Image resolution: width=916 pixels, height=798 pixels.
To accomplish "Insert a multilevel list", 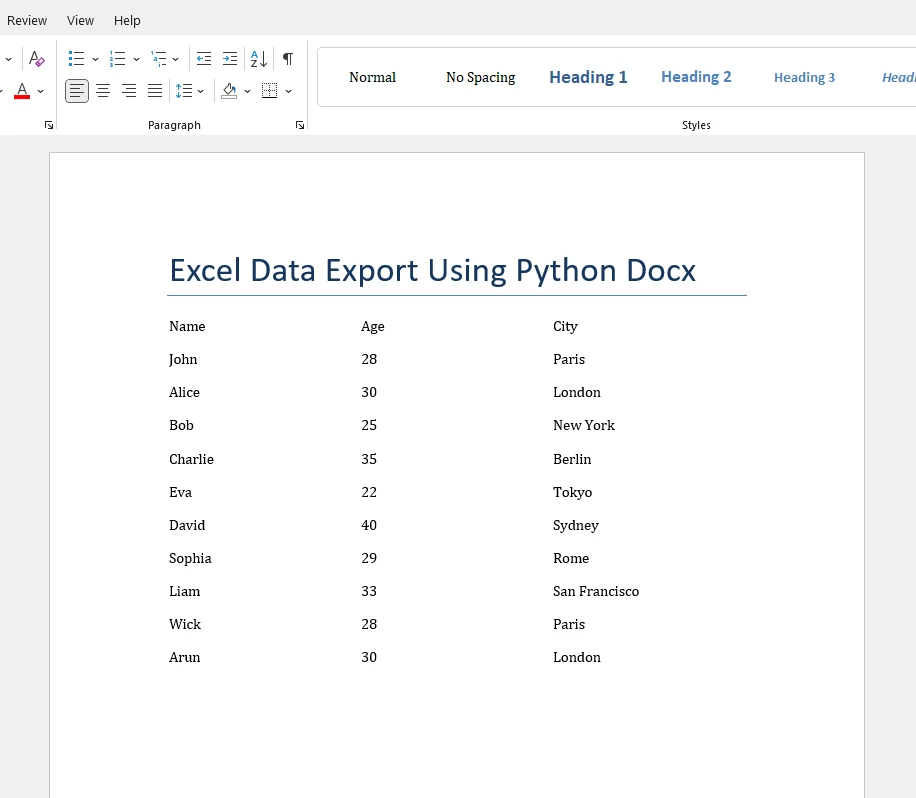I will (159, 59).
